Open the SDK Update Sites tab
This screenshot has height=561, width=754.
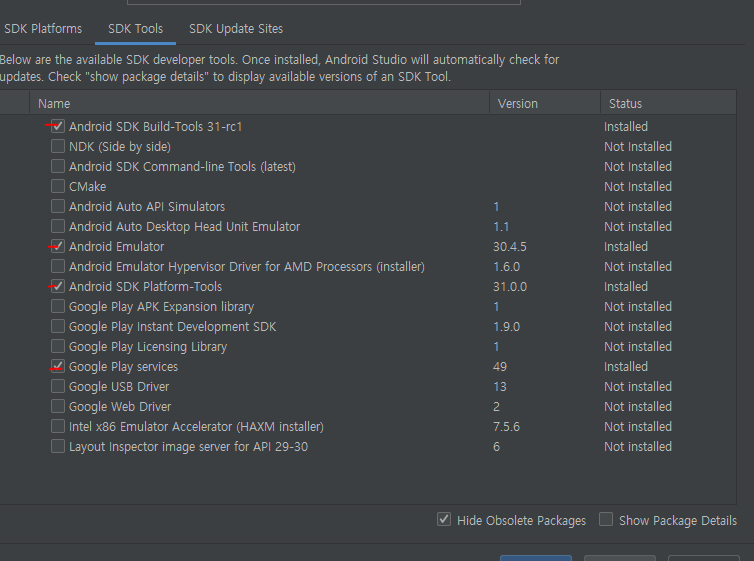pyautogui.click(x=236, y=29)
